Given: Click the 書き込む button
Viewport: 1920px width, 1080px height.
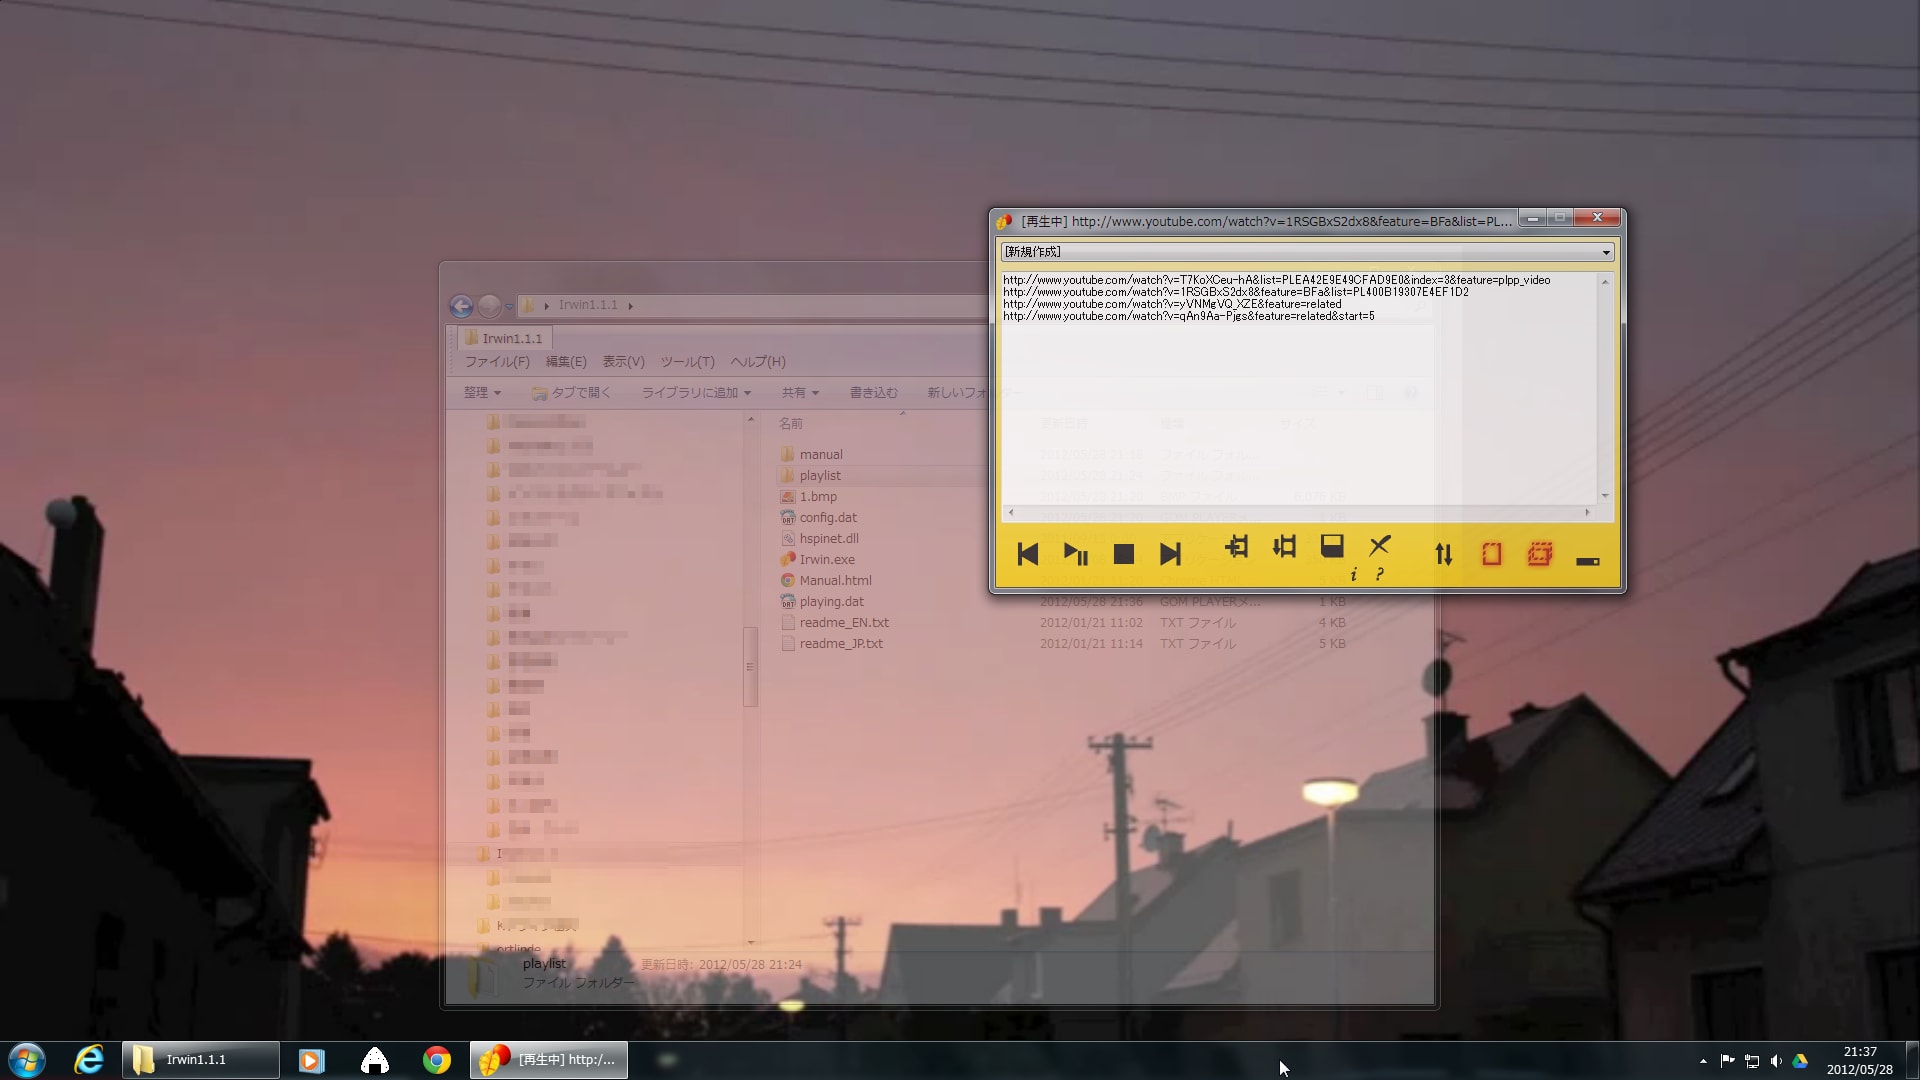Looking at the screenshot, I should click(x=873, y=393).
